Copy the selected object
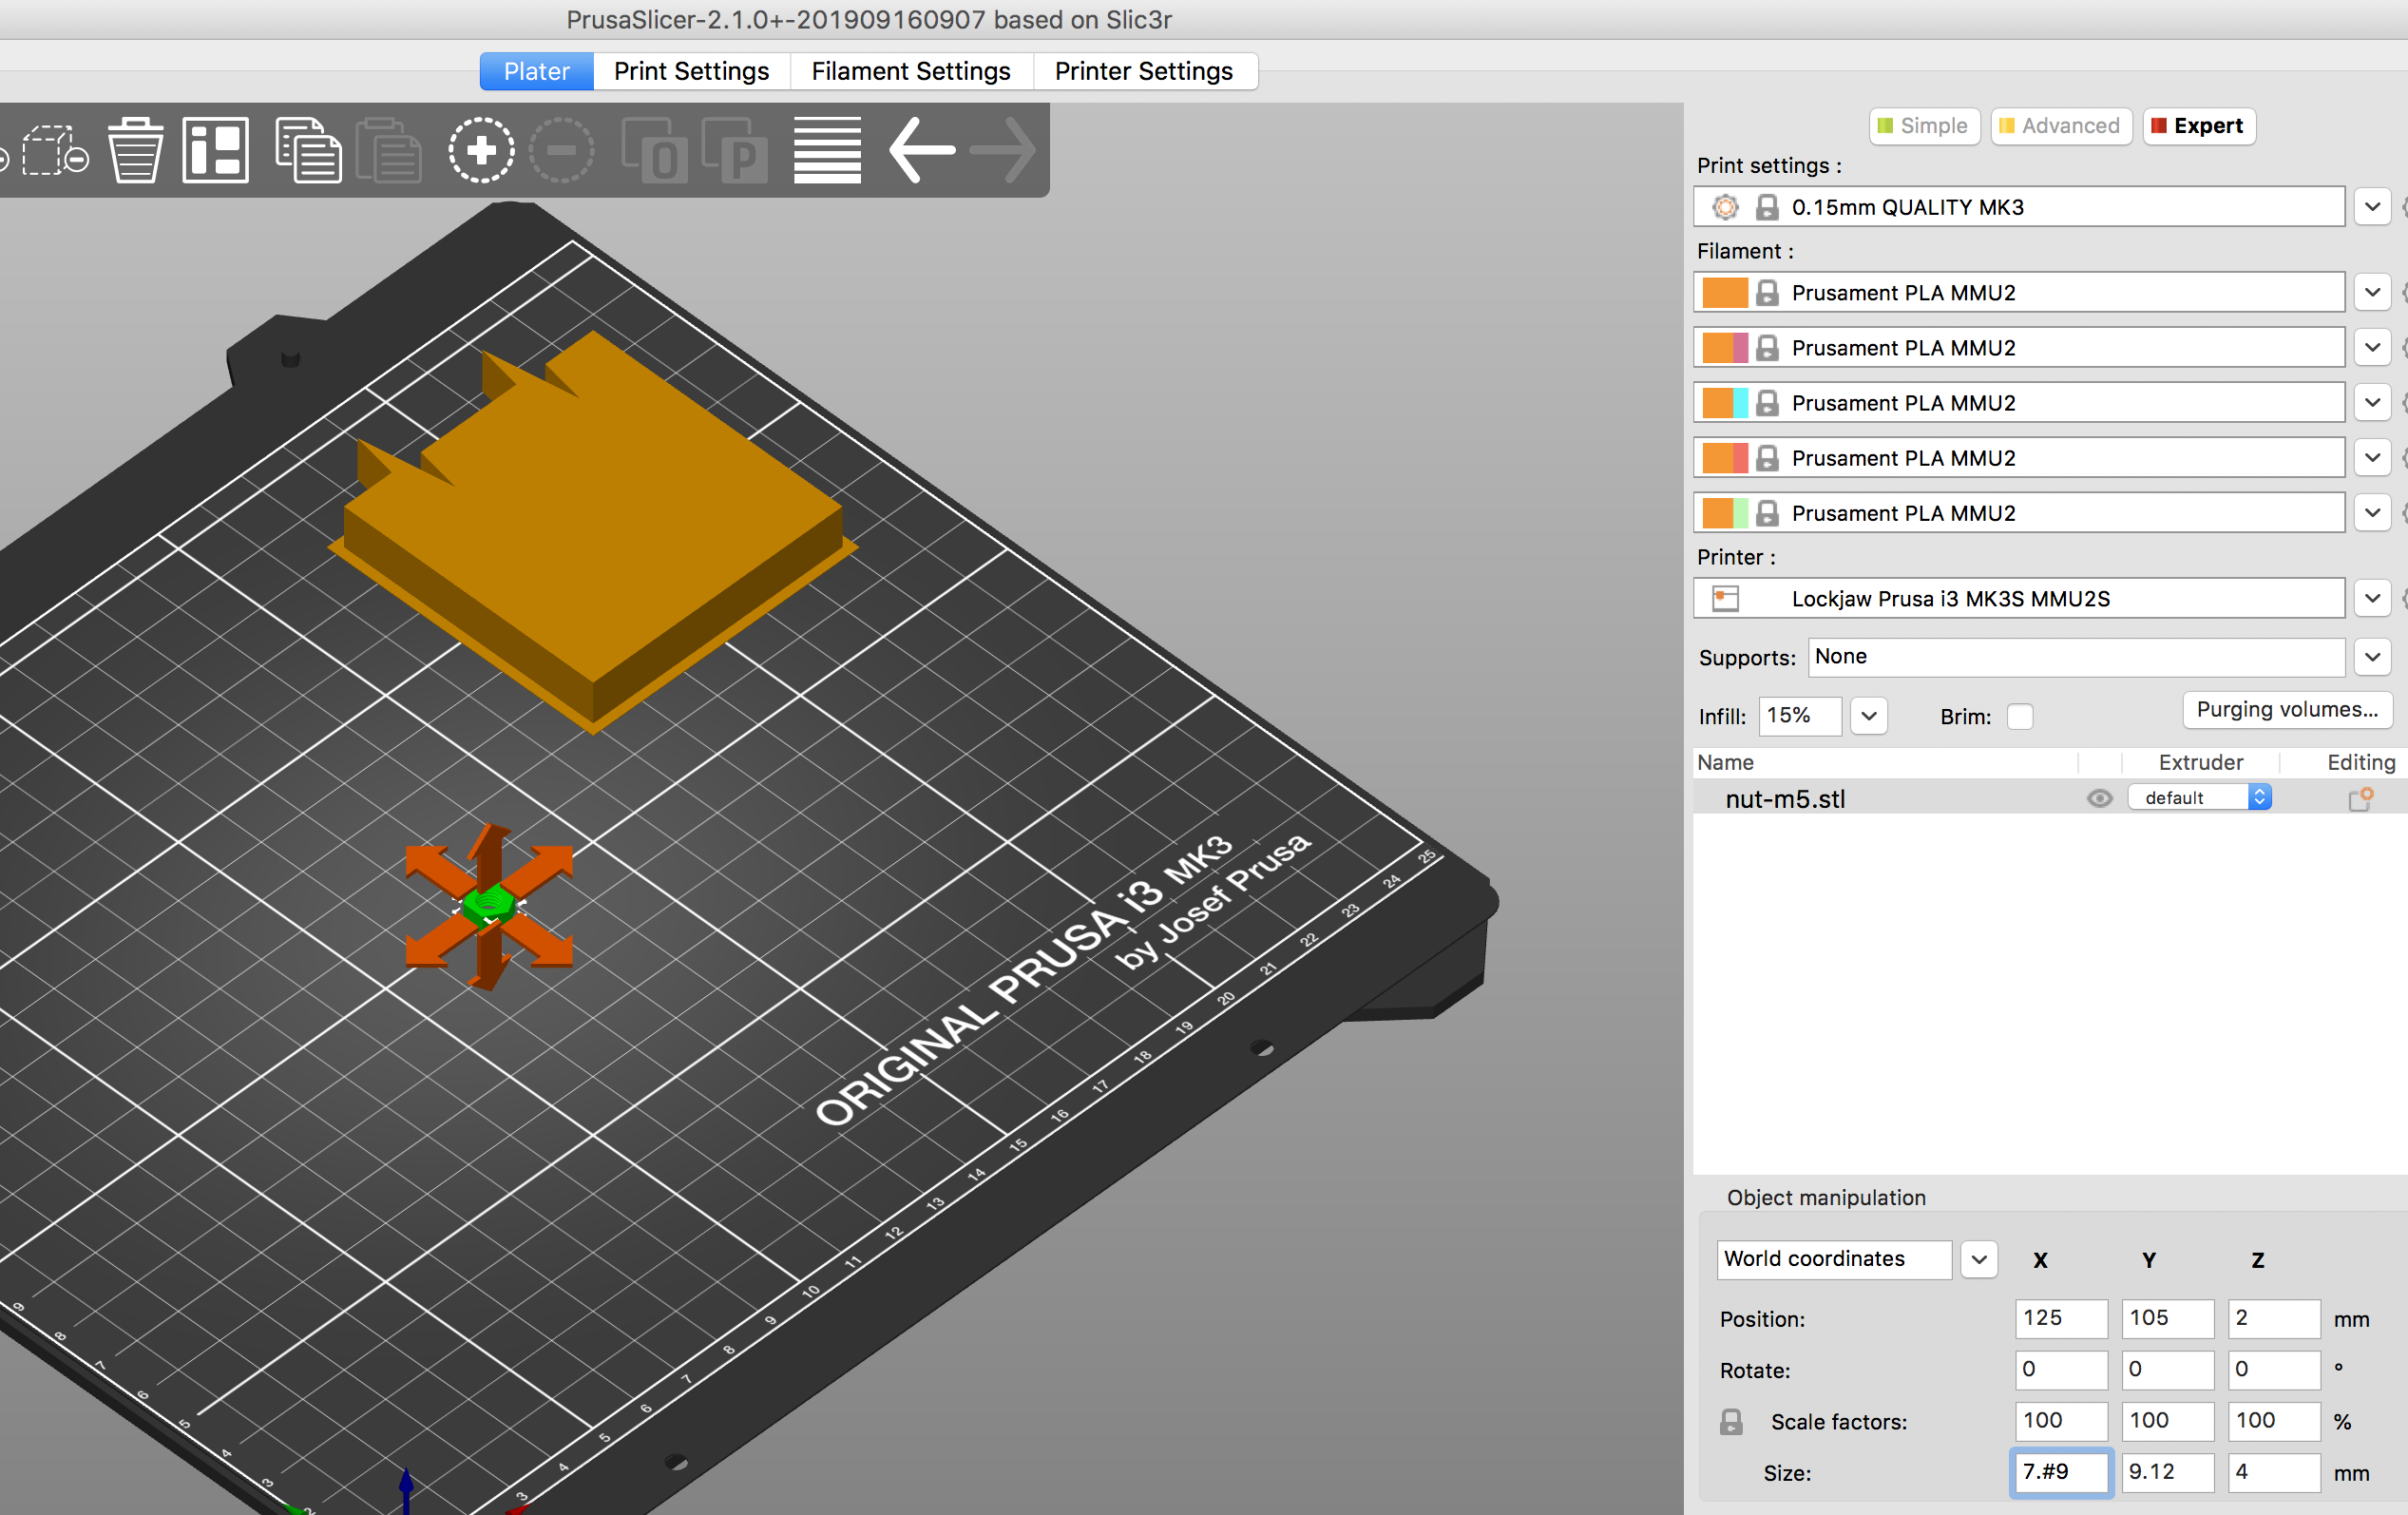Viewport: 2408px width, 1515px height. (x=307, y=150)
